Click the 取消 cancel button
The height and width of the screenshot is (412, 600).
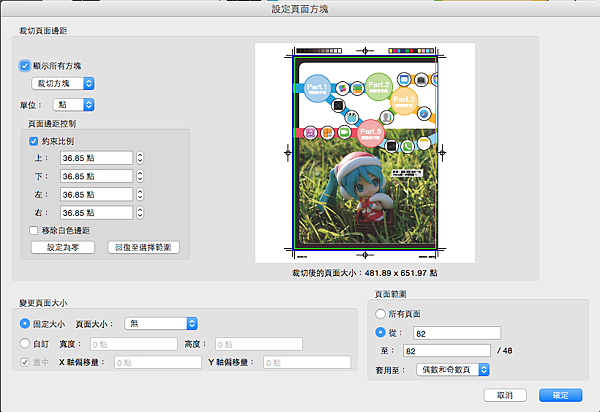click(x=505, y=395)
